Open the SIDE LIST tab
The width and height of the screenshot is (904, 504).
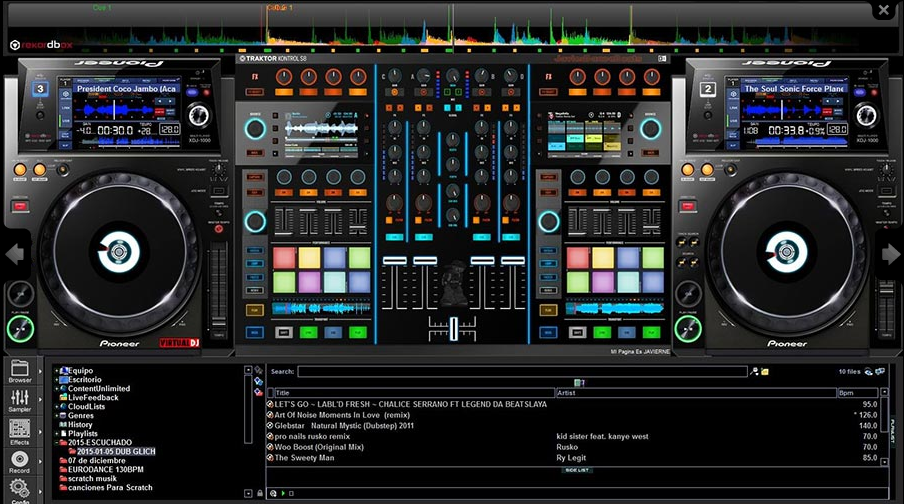point(577,471)
